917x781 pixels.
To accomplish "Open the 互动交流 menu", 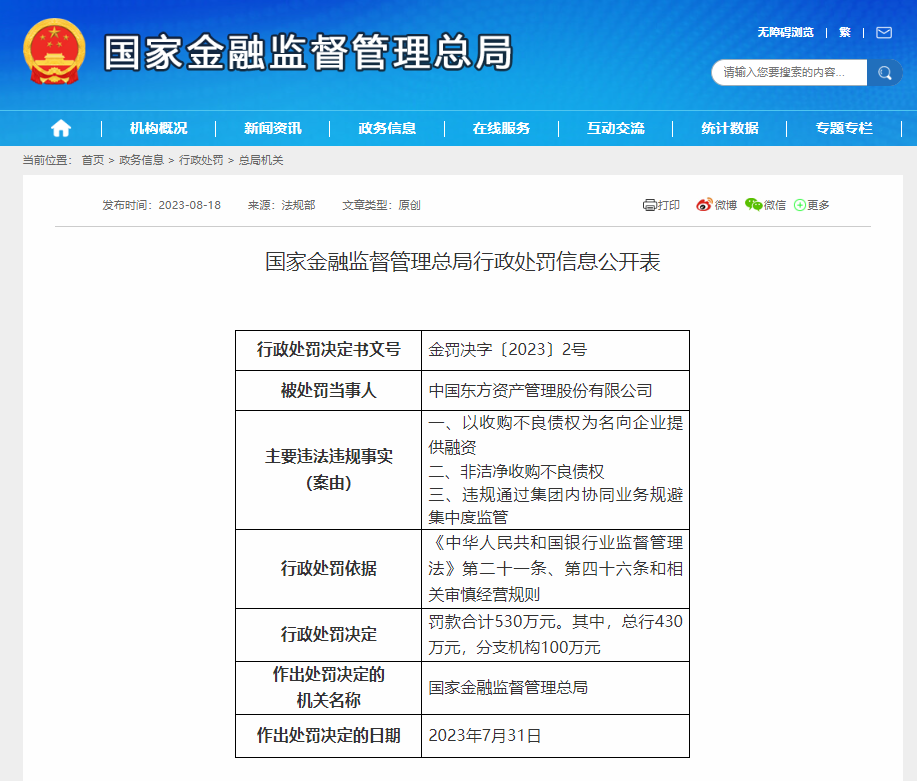I will (x=616, y=128).
